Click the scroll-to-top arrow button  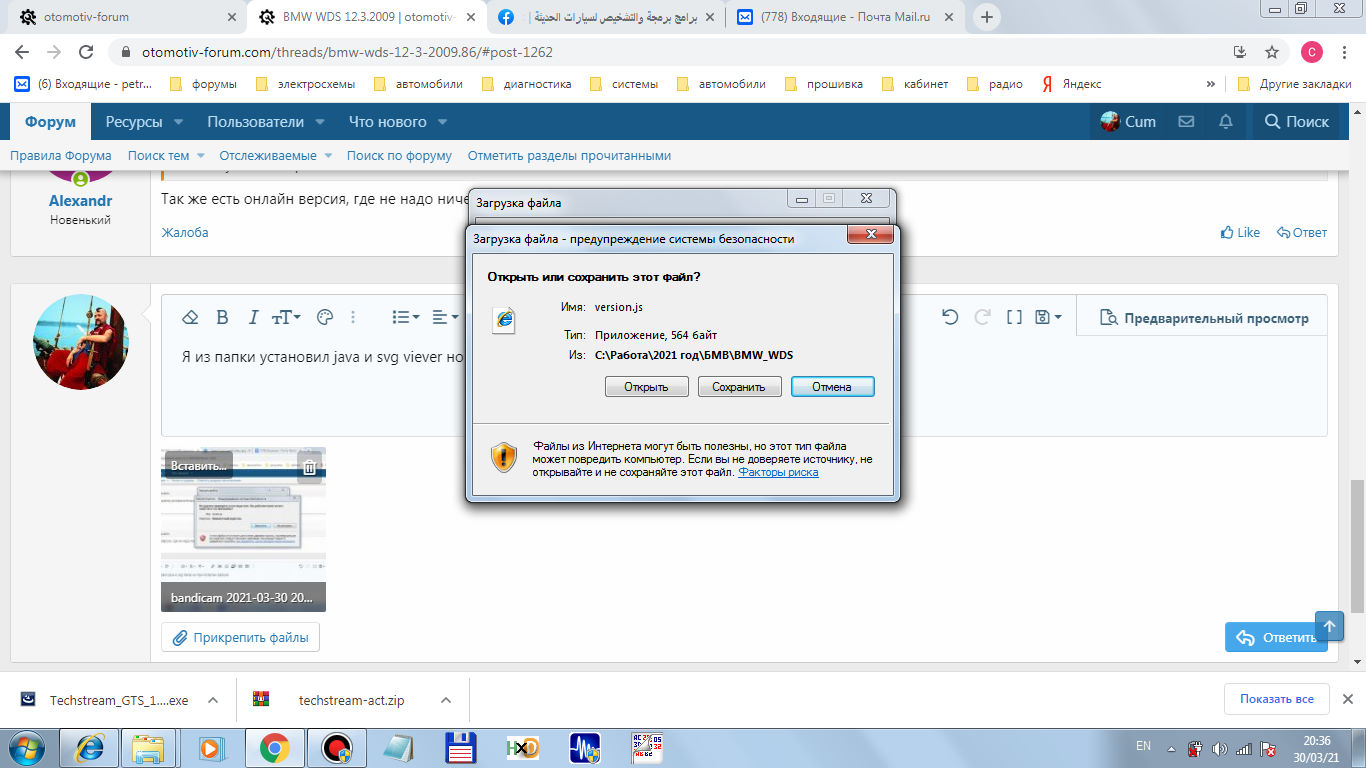1329,627
